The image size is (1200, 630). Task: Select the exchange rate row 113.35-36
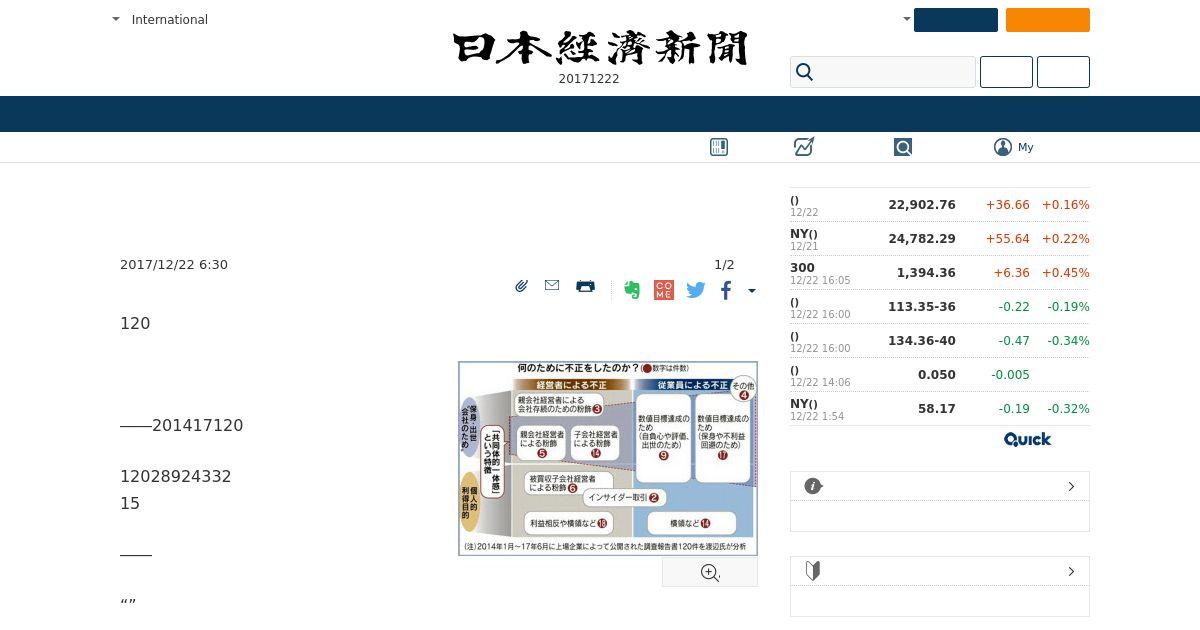click(x=940, y=307)
